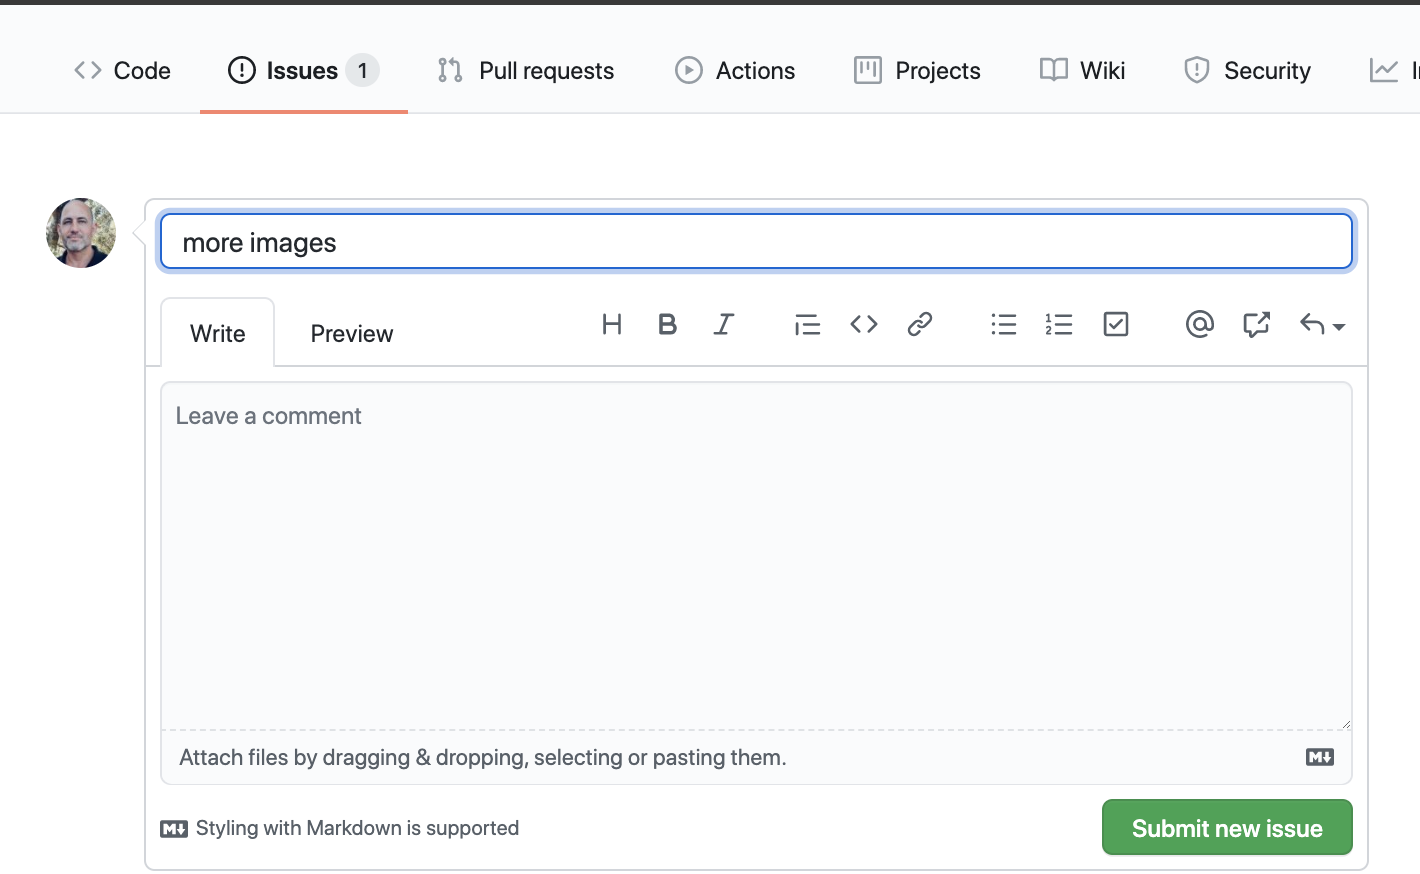Click the Submit new issue button

pos(1227,828)
